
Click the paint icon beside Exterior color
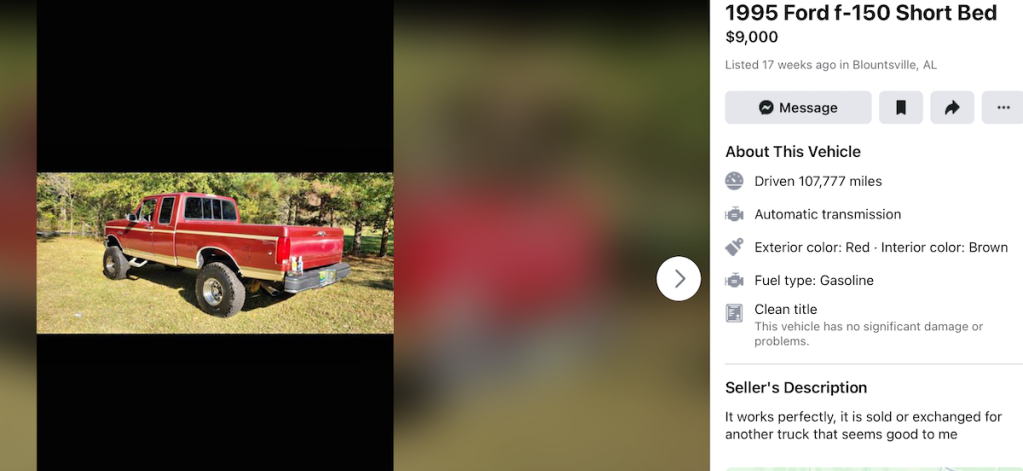[x=734, y=247]
